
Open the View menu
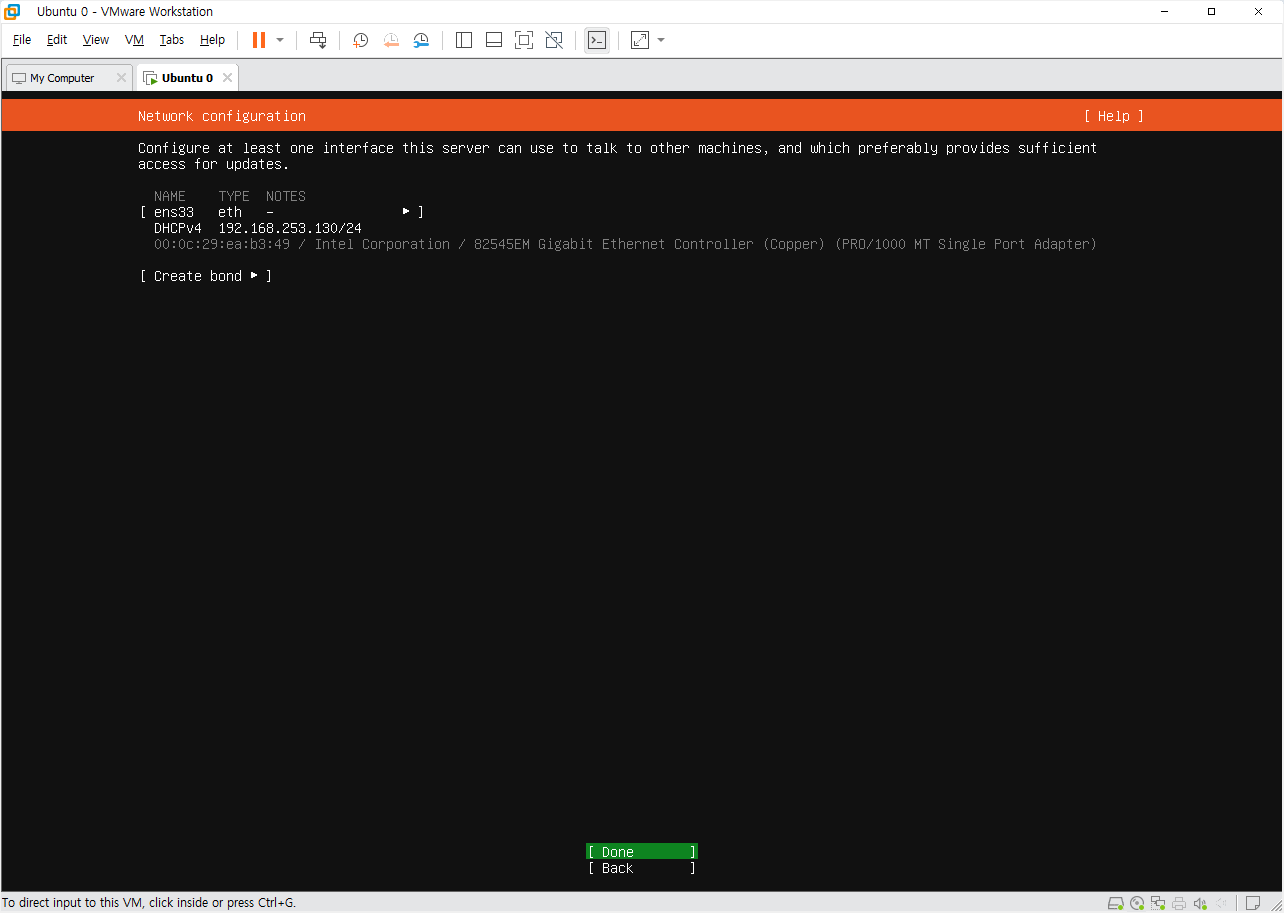point(96,40)
